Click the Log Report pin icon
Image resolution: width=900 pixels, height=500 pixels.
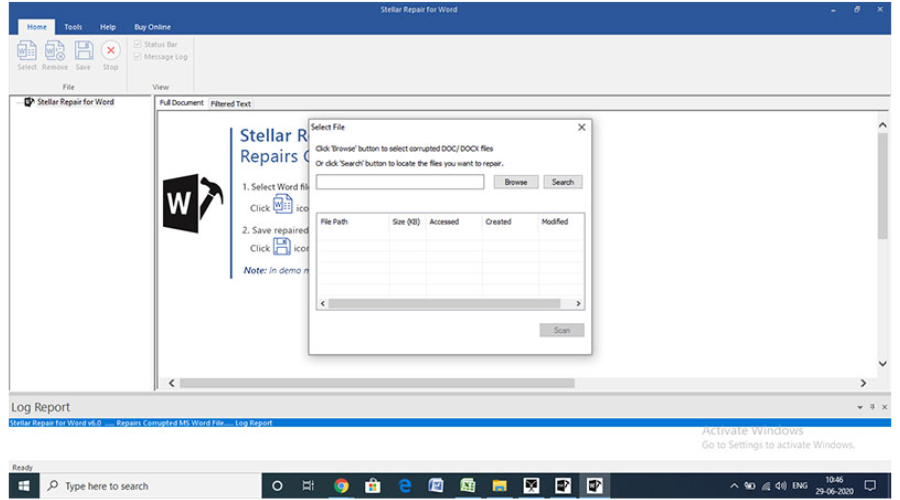[872, 407]
